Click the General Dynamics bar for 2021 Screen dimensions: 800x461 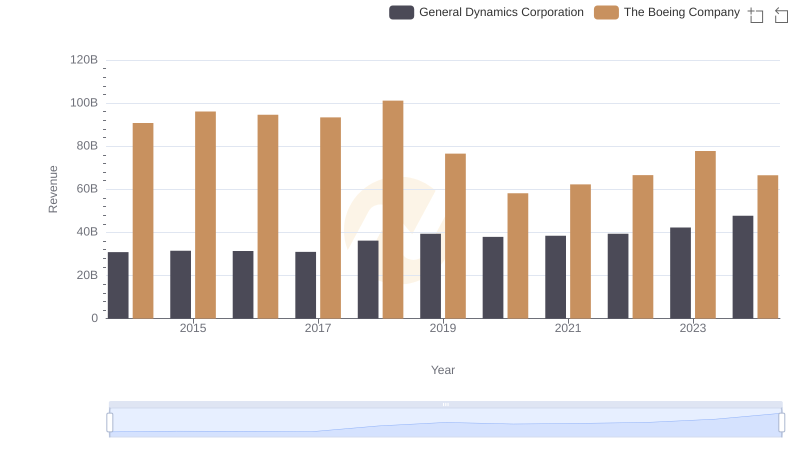click(x=556, y=277)
